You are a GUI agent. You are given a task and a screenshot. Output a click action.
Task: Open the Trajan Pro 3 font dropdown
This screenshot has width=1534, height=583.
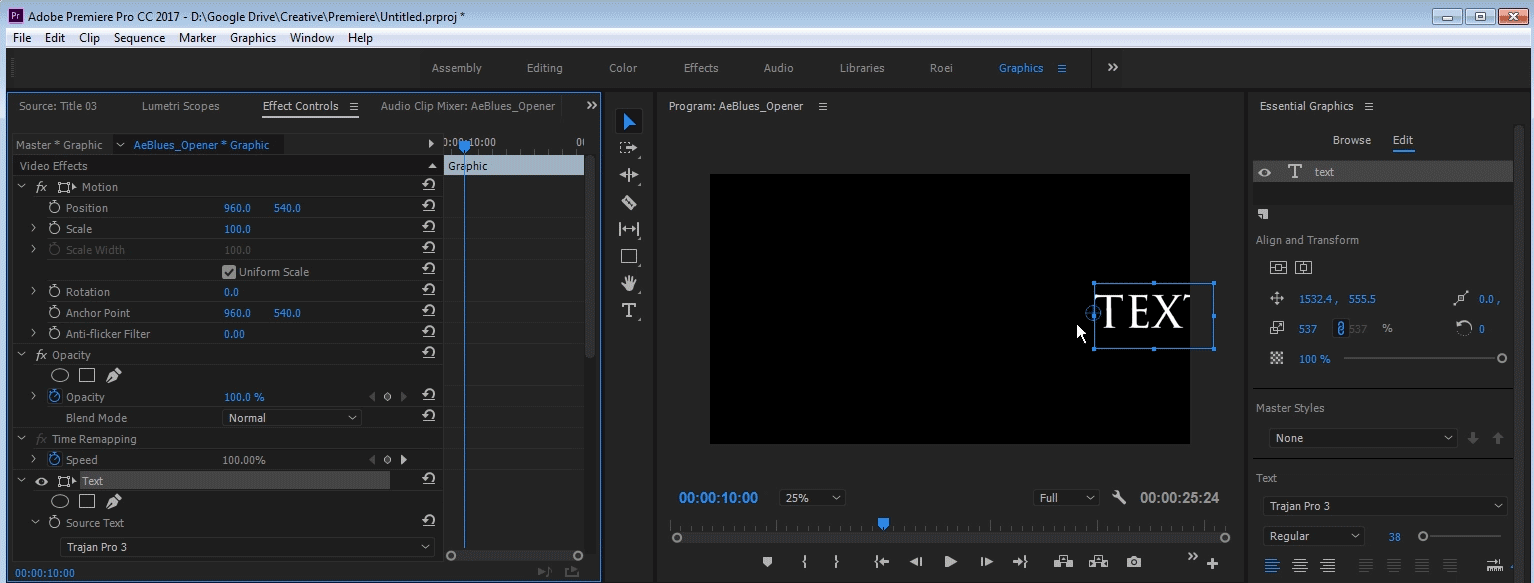pyautogui.click(x=1384, y=506)
